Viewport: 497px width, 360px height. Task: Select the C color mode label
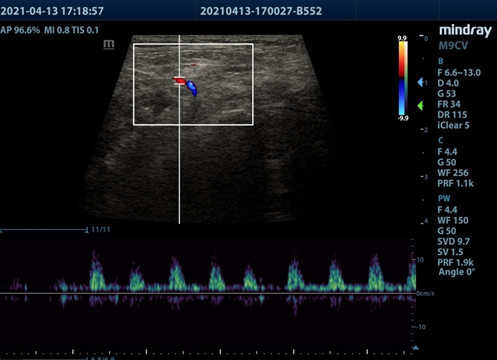441,141
